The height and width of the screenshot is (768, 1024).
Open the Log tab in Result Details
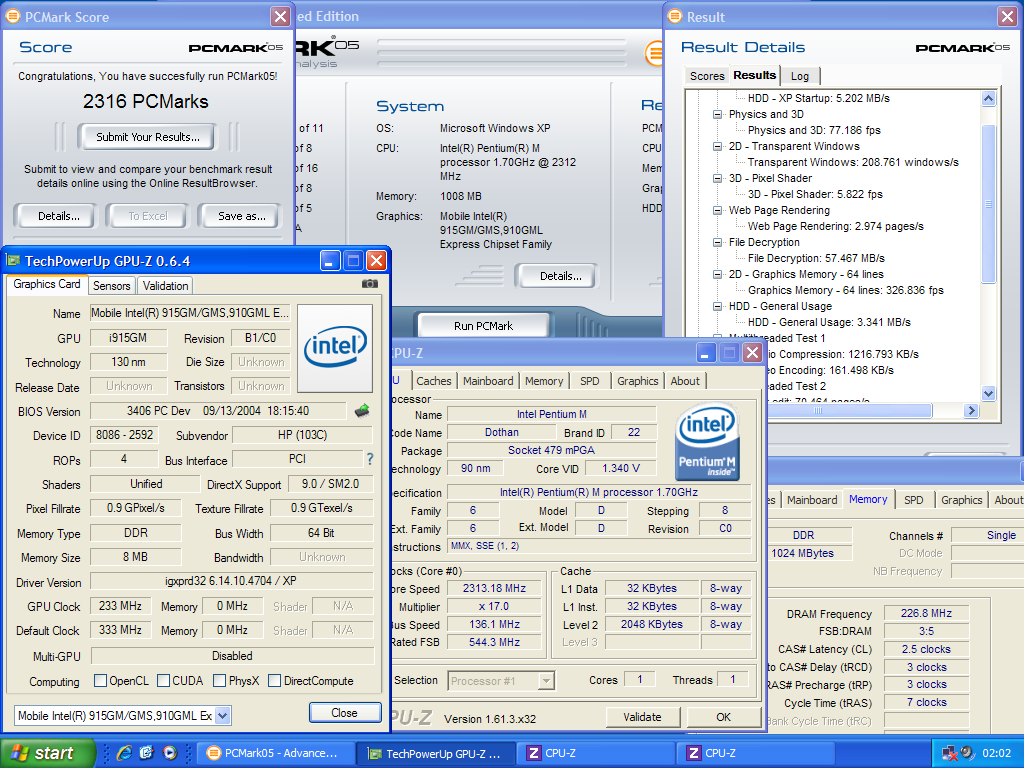pyautogui.click(x=800, y=76)
